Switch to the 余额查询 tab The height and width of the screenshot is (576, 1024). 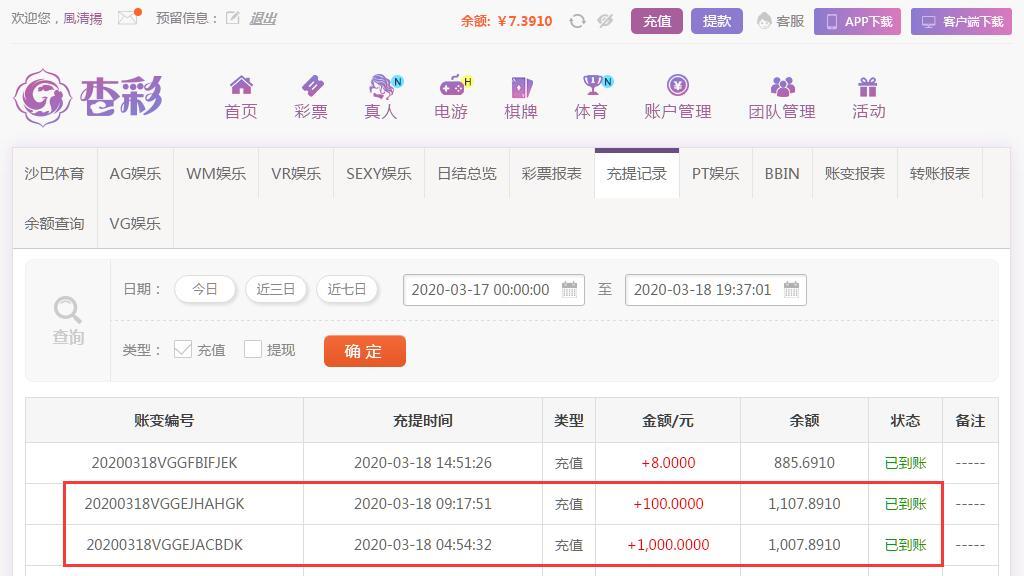(55, 223)
